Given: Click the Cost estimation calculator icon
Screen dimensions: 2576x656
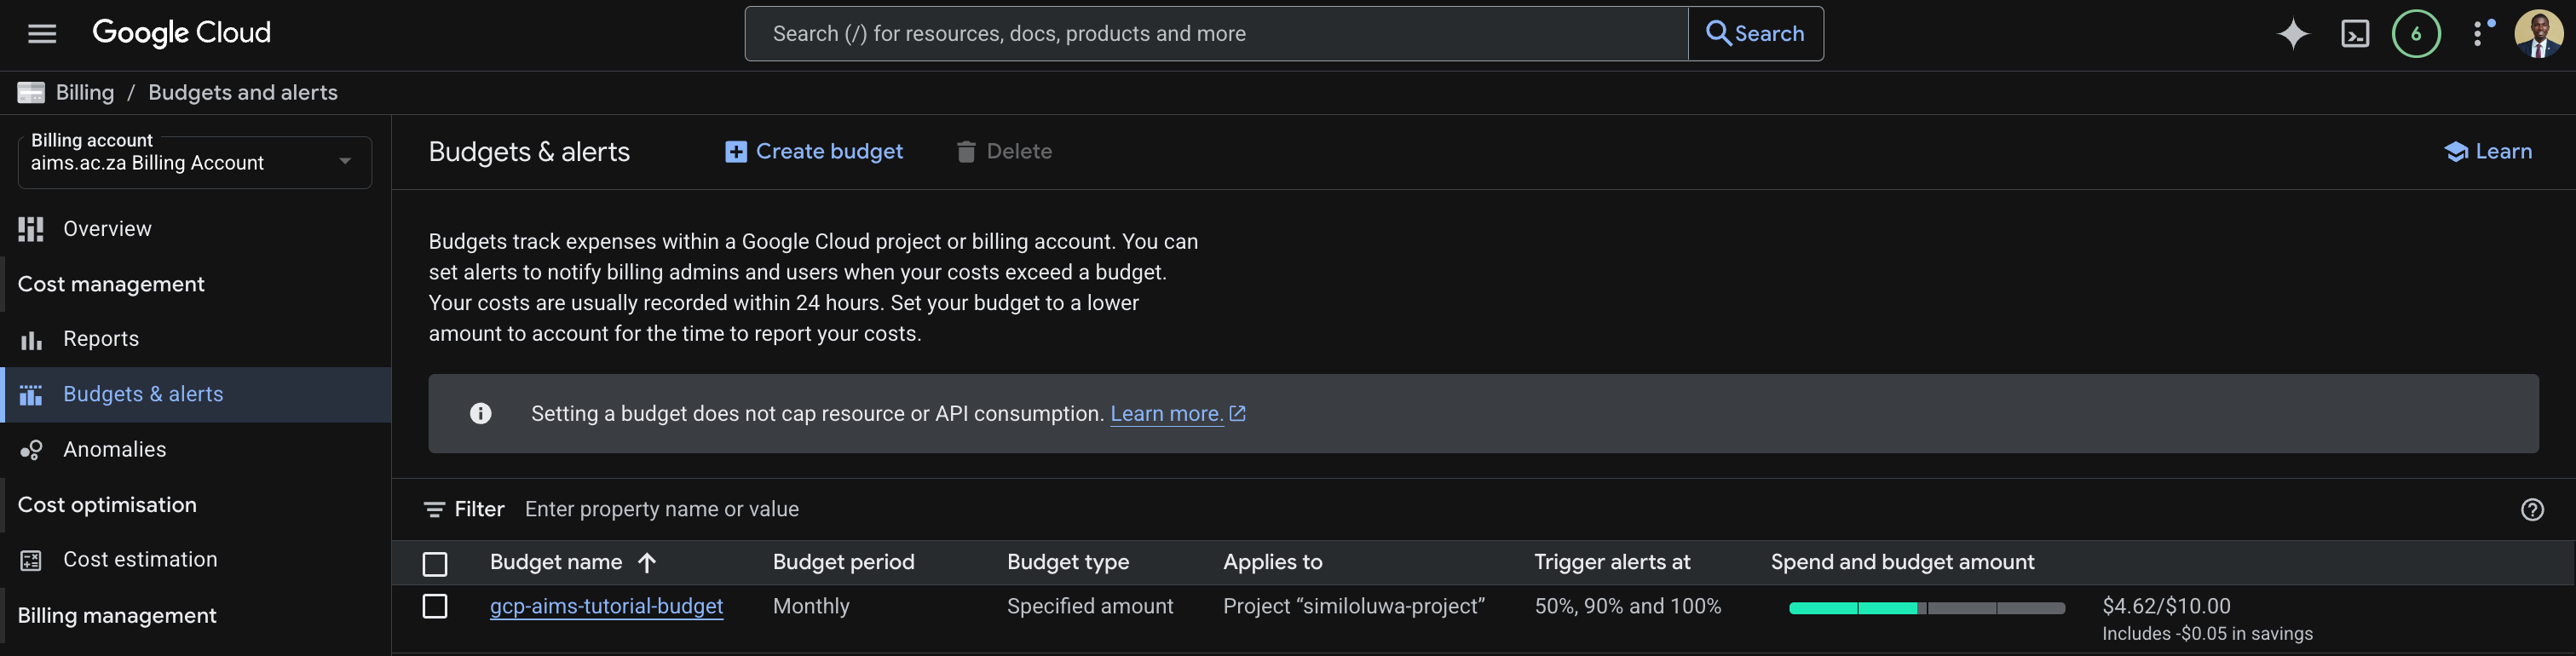Looking at the screenshot, I should pos(31,560).
